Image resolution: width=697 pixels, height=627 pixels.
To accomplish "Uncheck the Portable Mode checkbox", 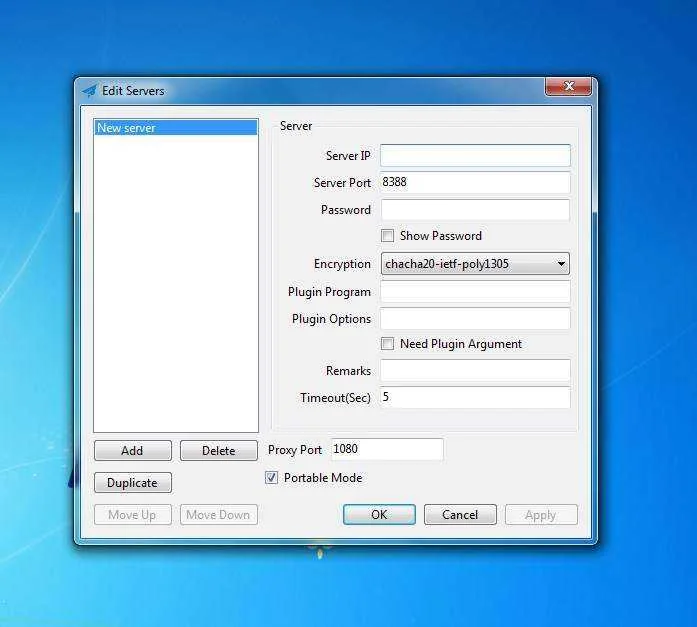I will [271, 478].
